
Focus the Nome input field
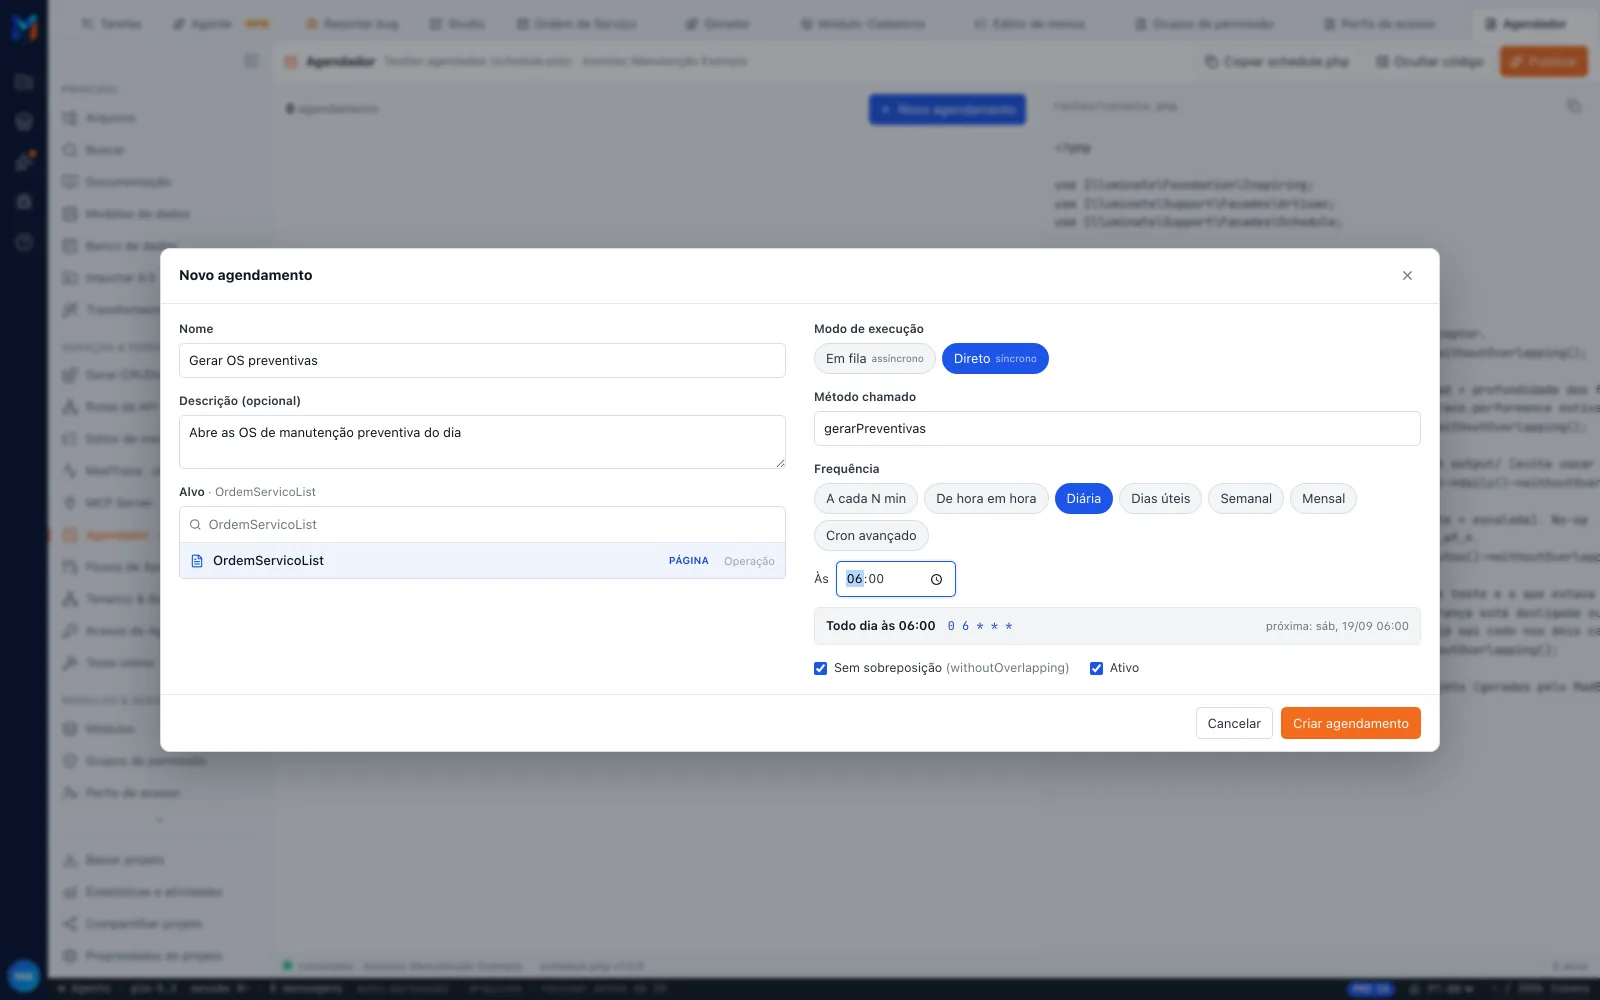tap(482, 361)
